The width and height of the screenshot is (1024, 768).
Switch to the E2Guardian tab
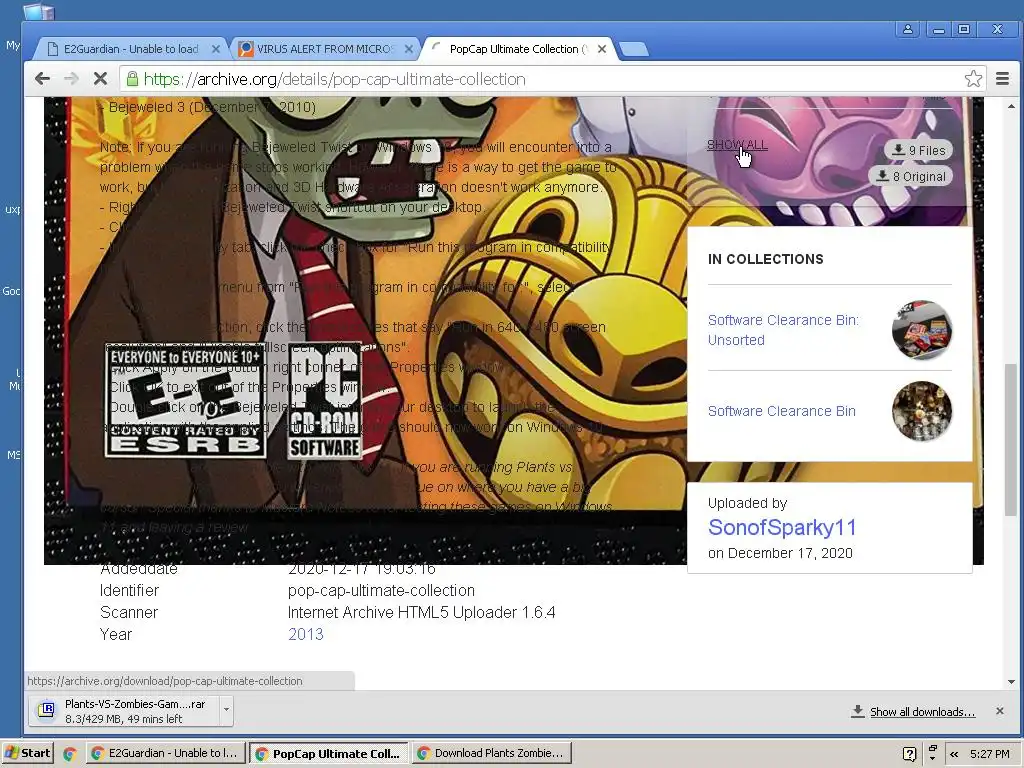tap(131, 49)
